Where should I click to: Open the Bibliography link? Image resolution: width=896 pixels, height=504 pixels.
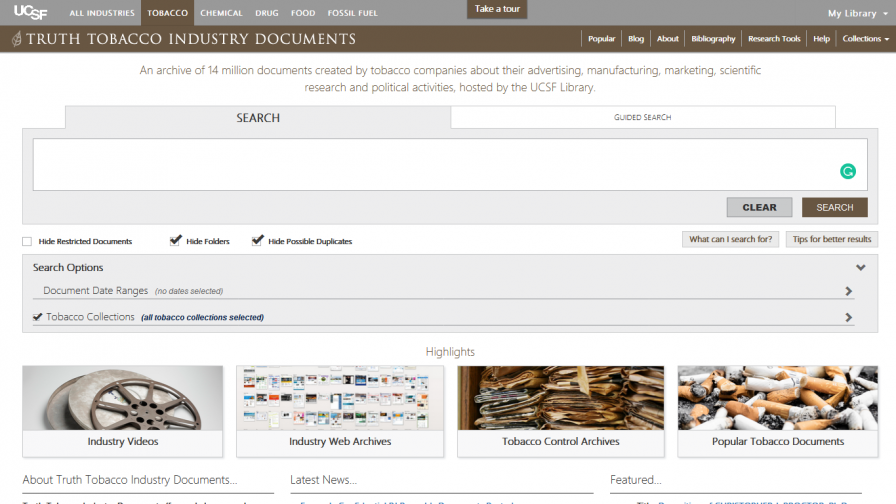click(x=713, y=39)
